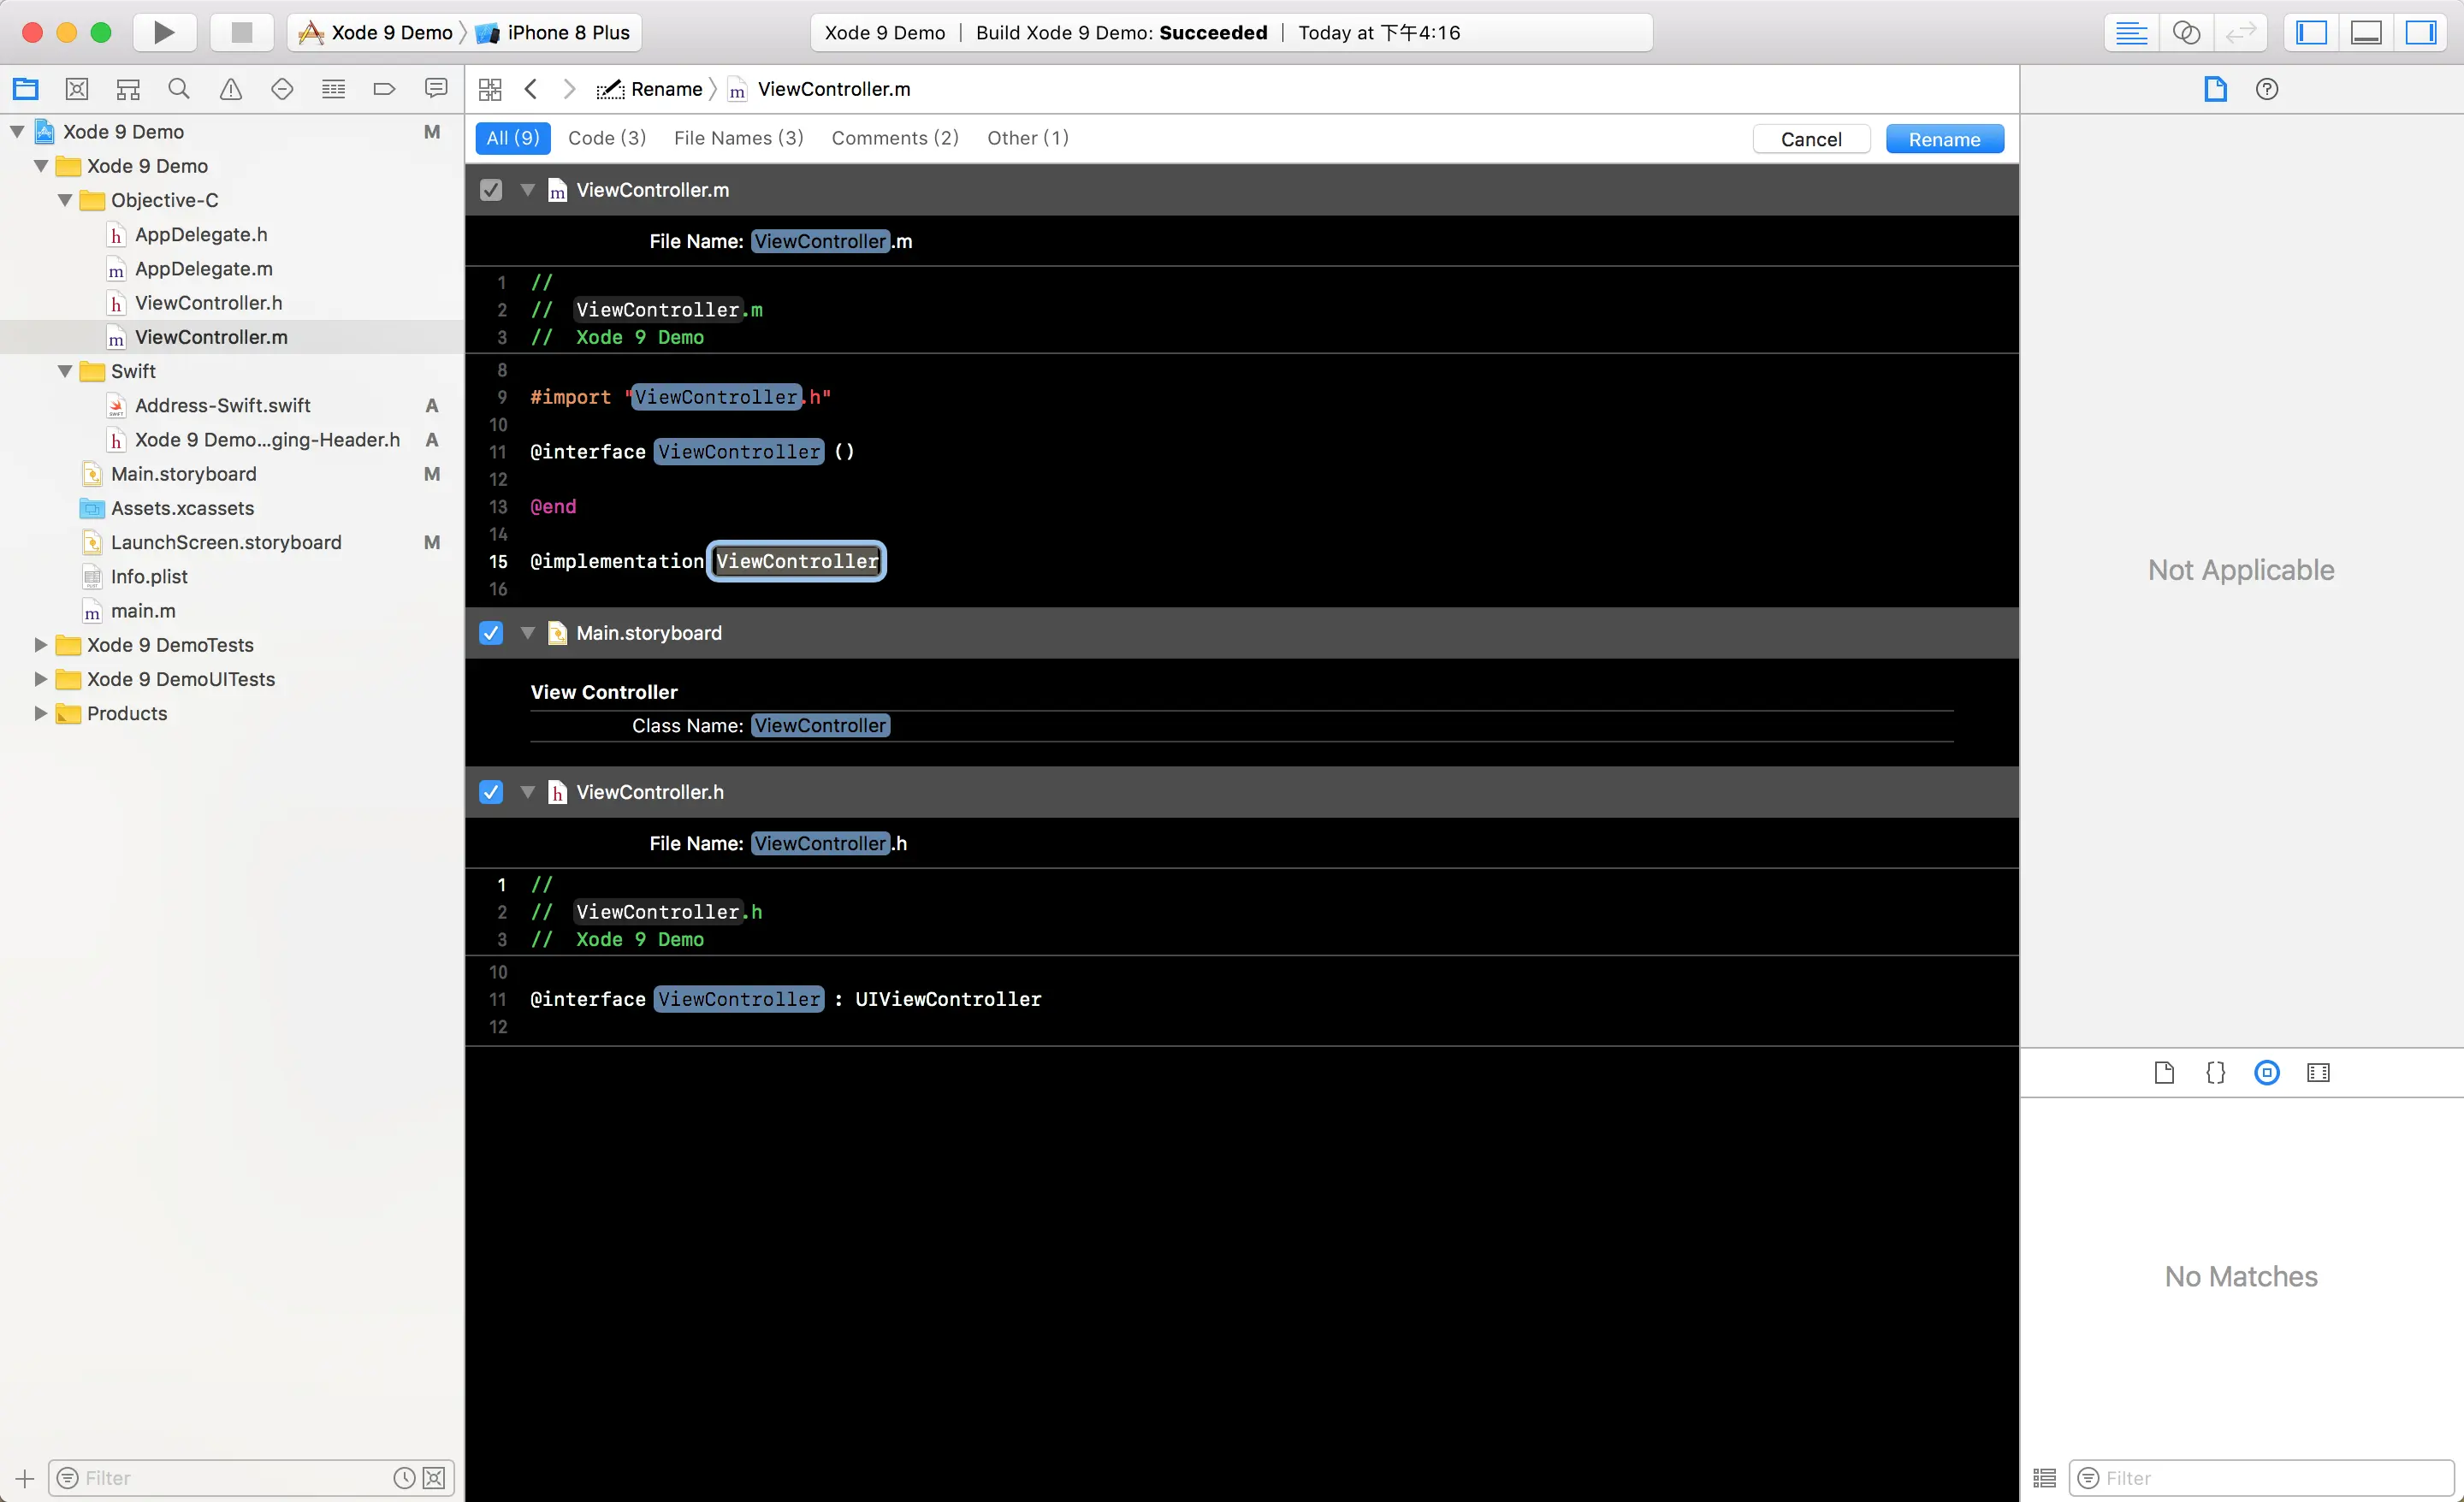Click the Run (play) button
The image size is (2464, 1502).
(x=164, y=32)
